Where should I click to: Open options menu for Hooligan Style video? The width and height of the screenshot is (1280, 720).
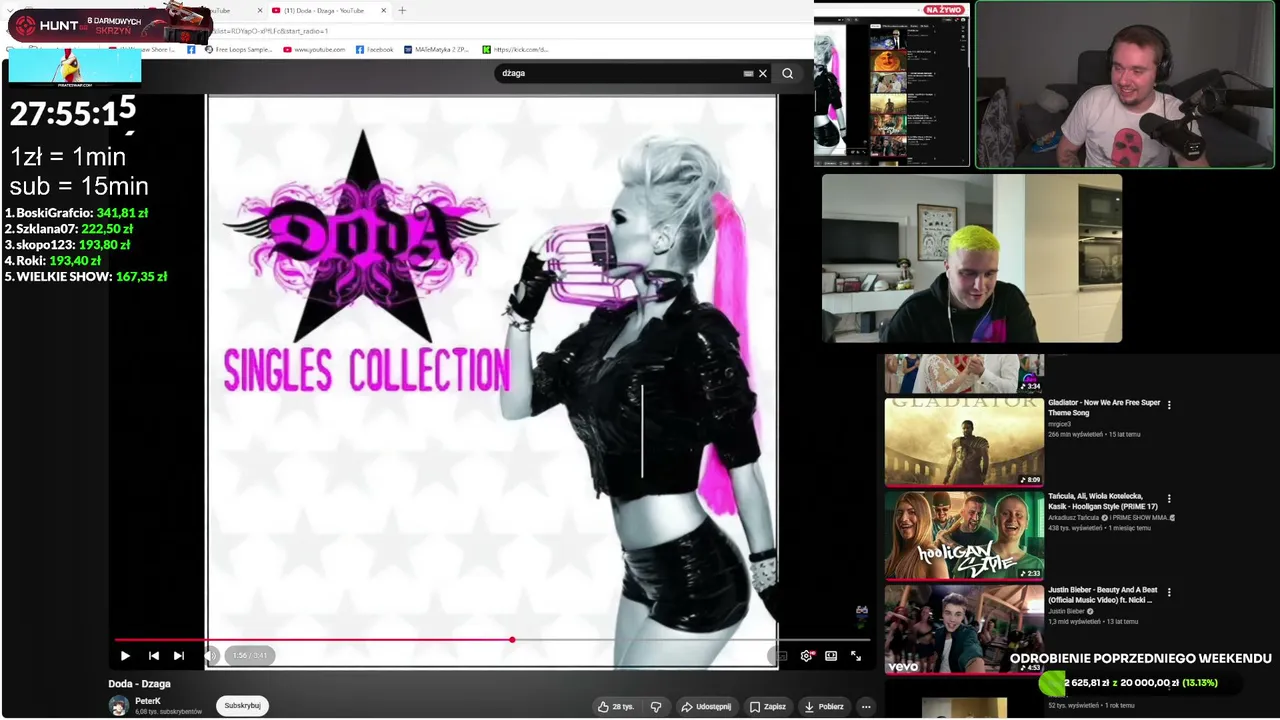1169,498
